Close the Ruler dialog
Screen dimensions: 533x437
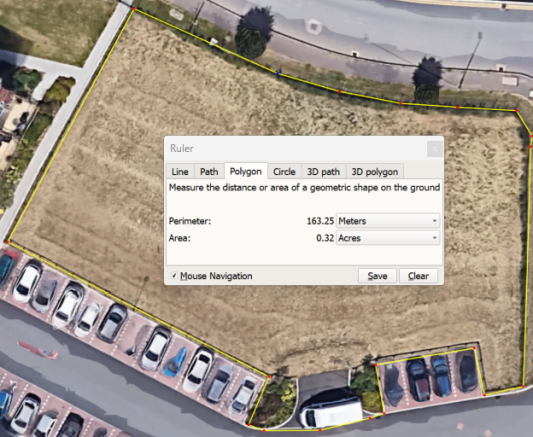(x=435, y=149)
